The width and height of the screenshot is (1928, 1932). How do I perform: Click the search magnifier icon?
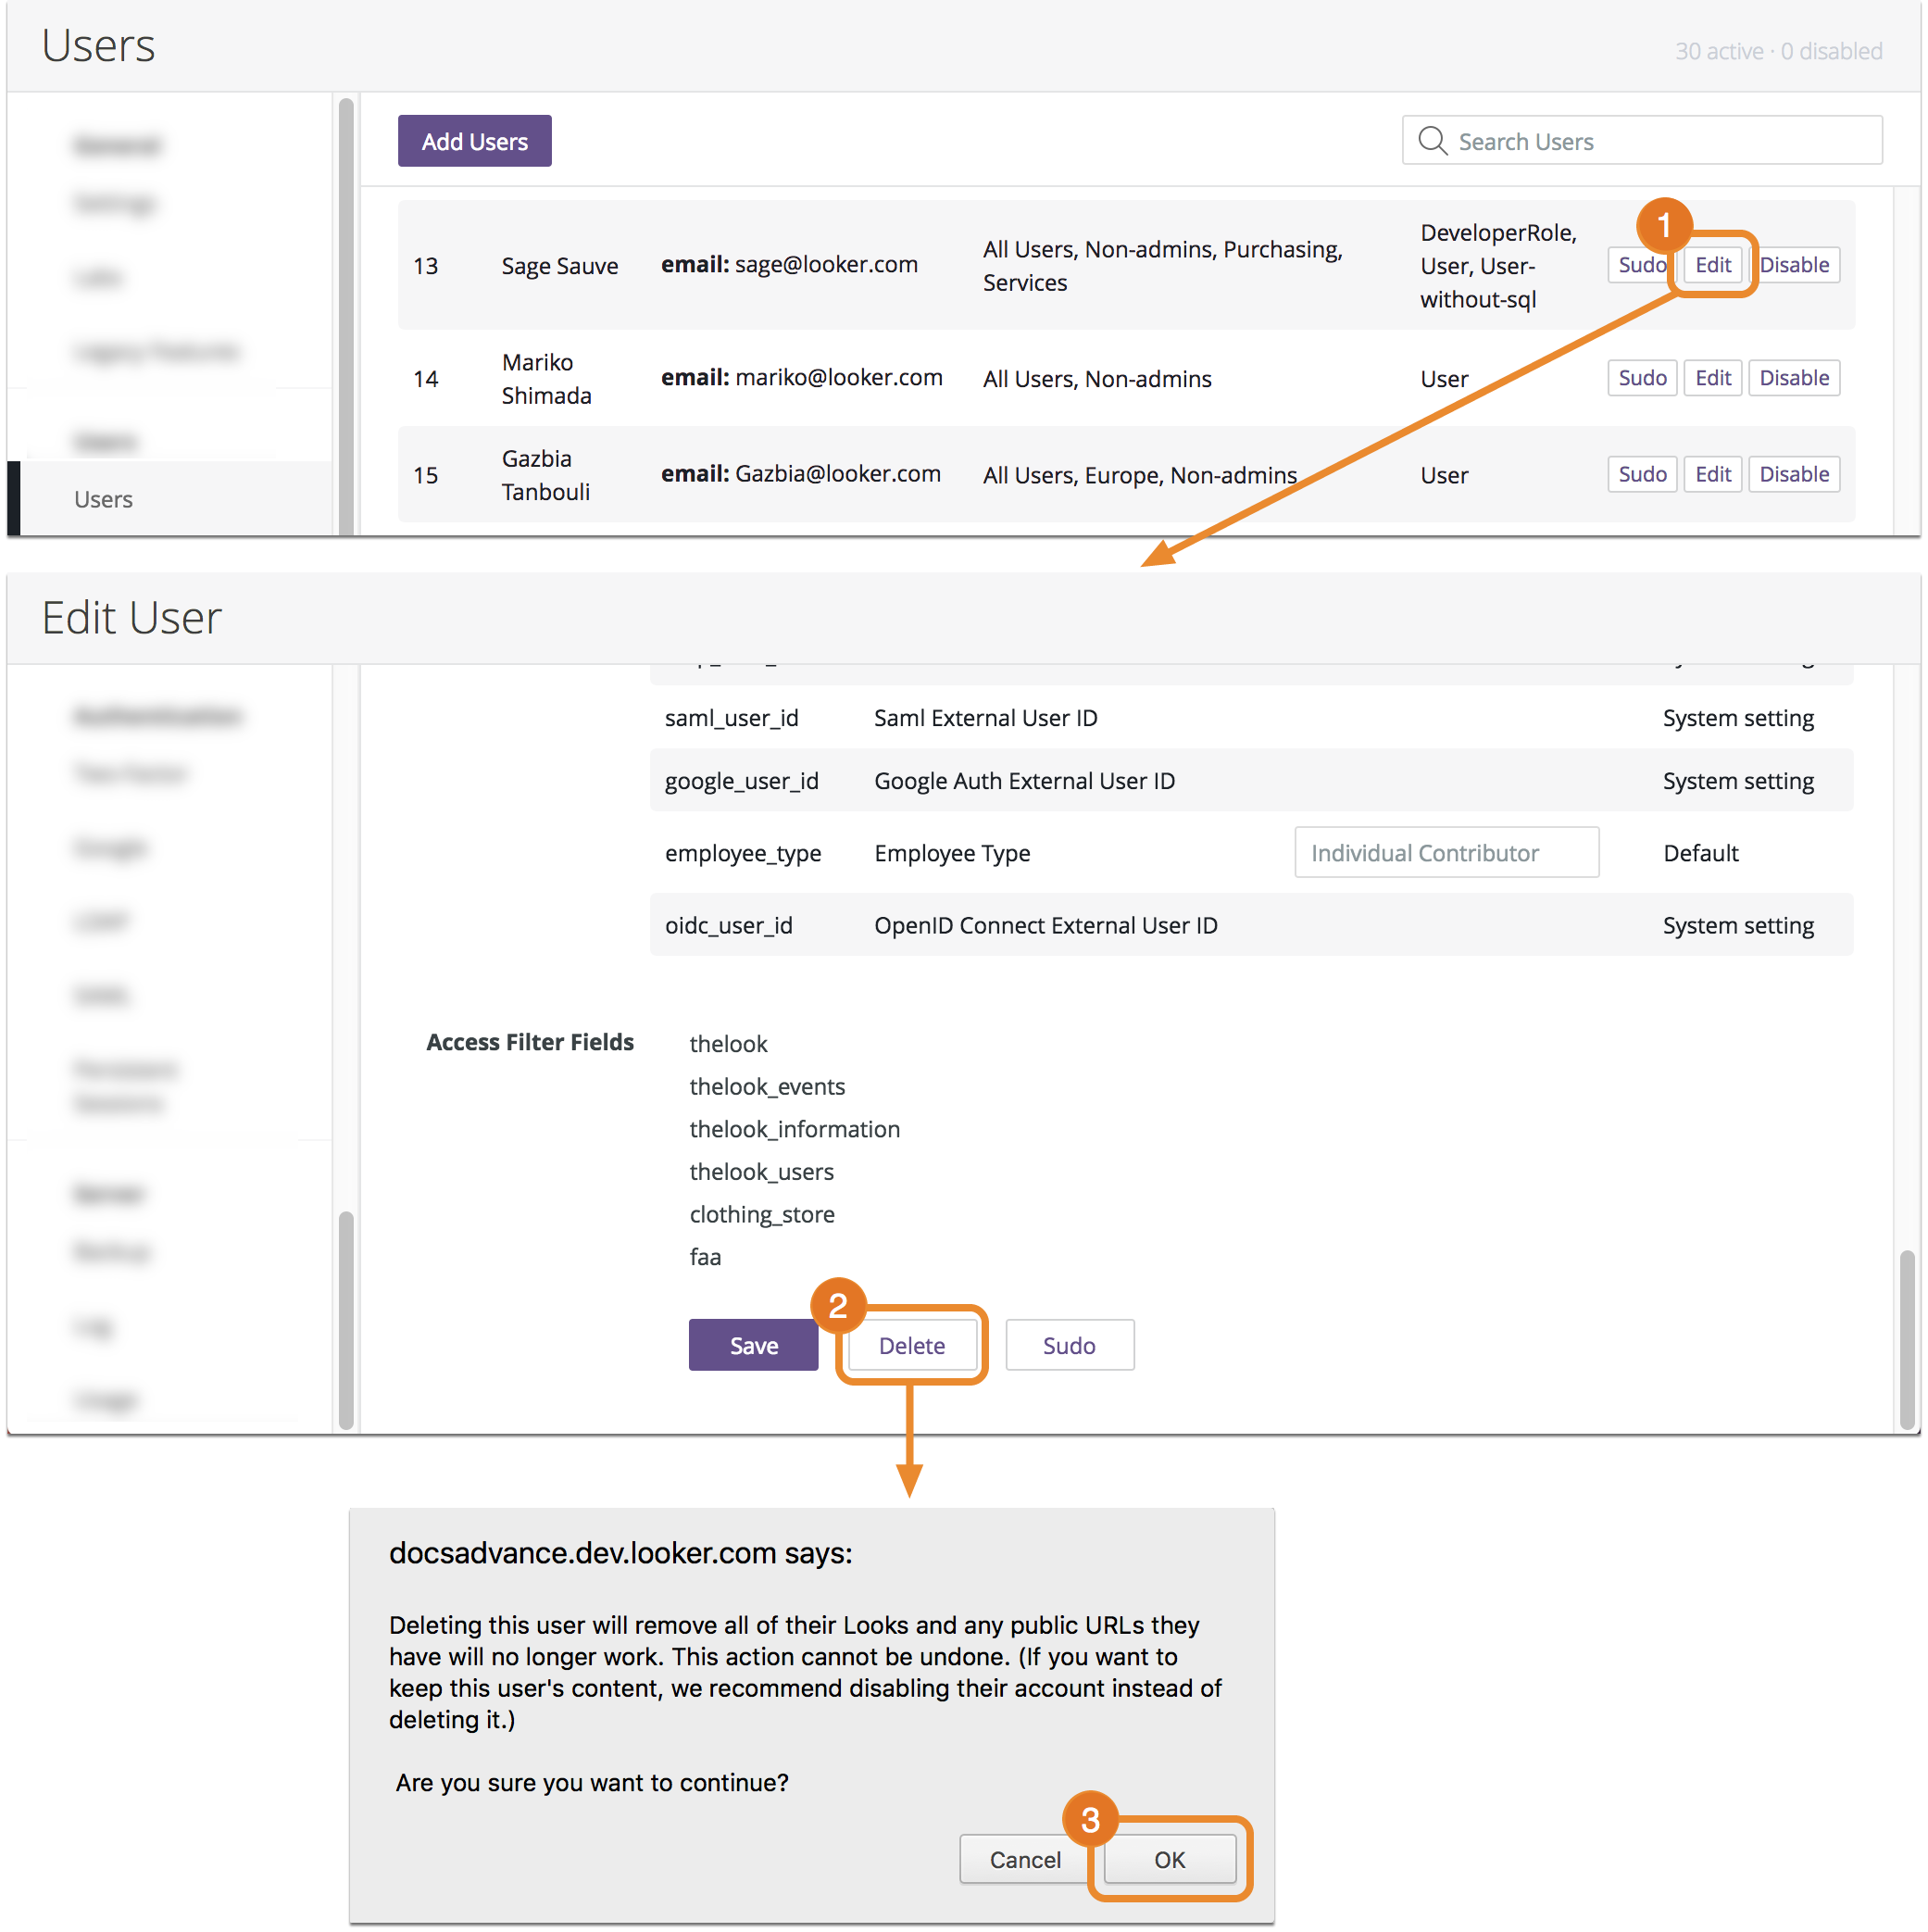(x=1431, y=141)
